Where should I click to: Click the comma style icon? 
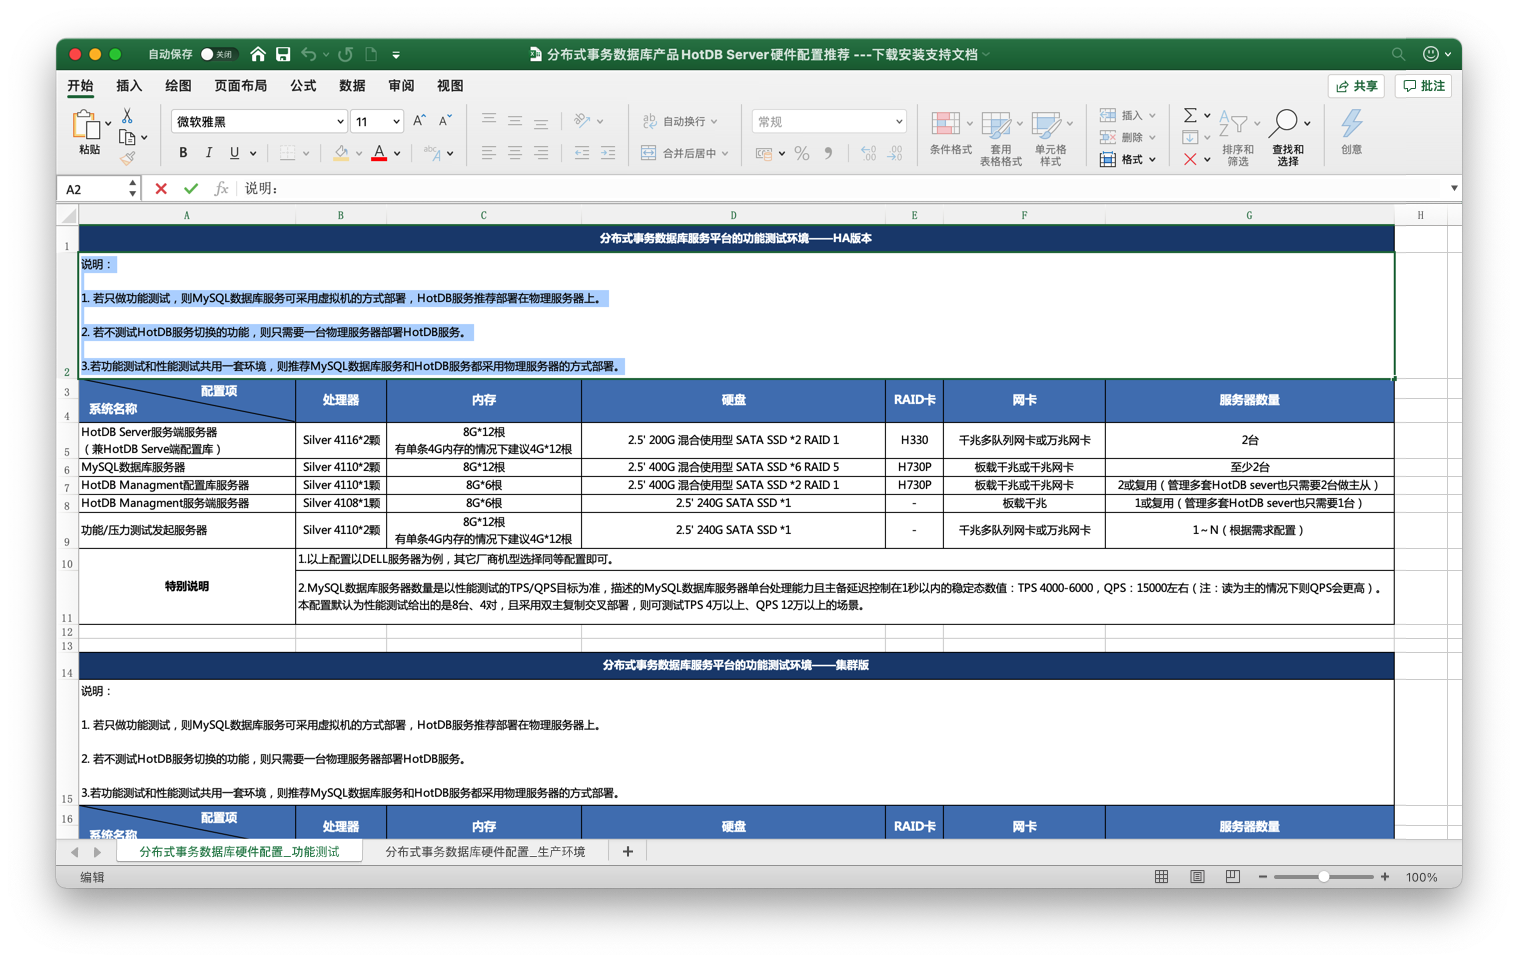[828, 153]
